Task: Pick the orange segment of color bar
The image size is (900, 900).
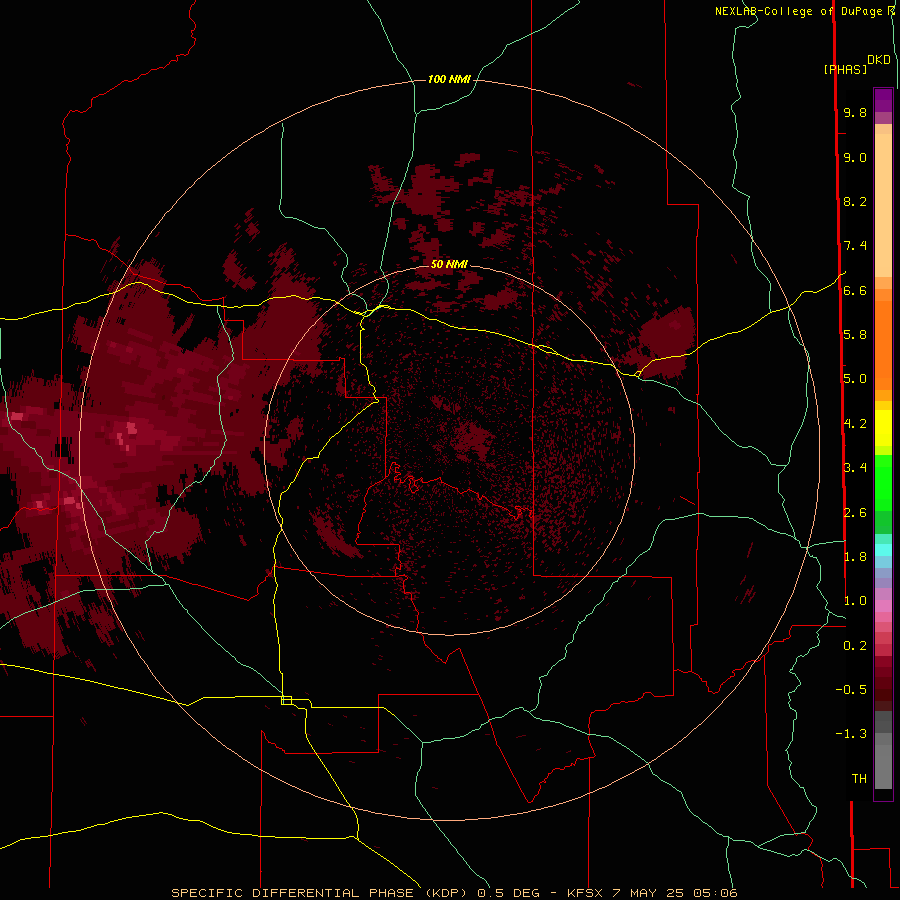Action: pos(883,346)
